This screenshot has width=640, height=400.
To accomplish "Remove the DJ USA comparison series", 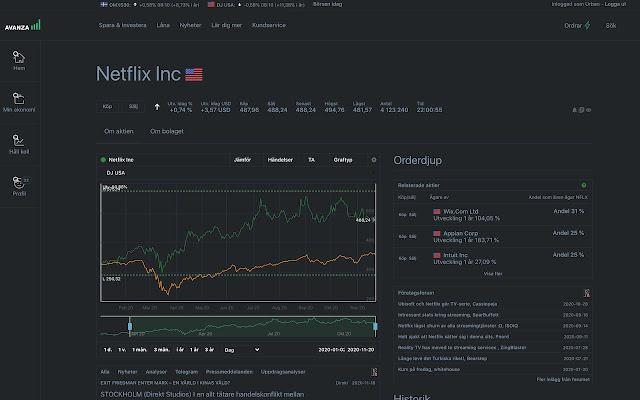I will point(373,173).
